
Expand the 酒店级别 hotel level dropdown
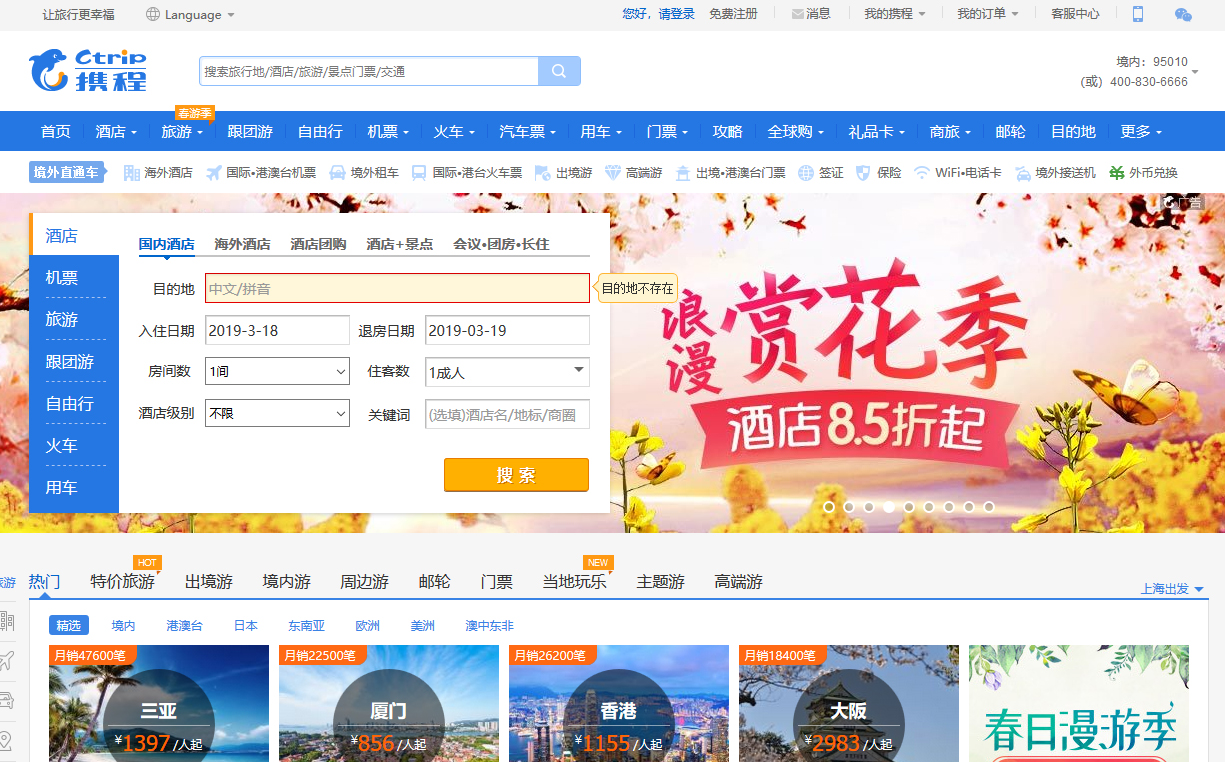(277, 413)
